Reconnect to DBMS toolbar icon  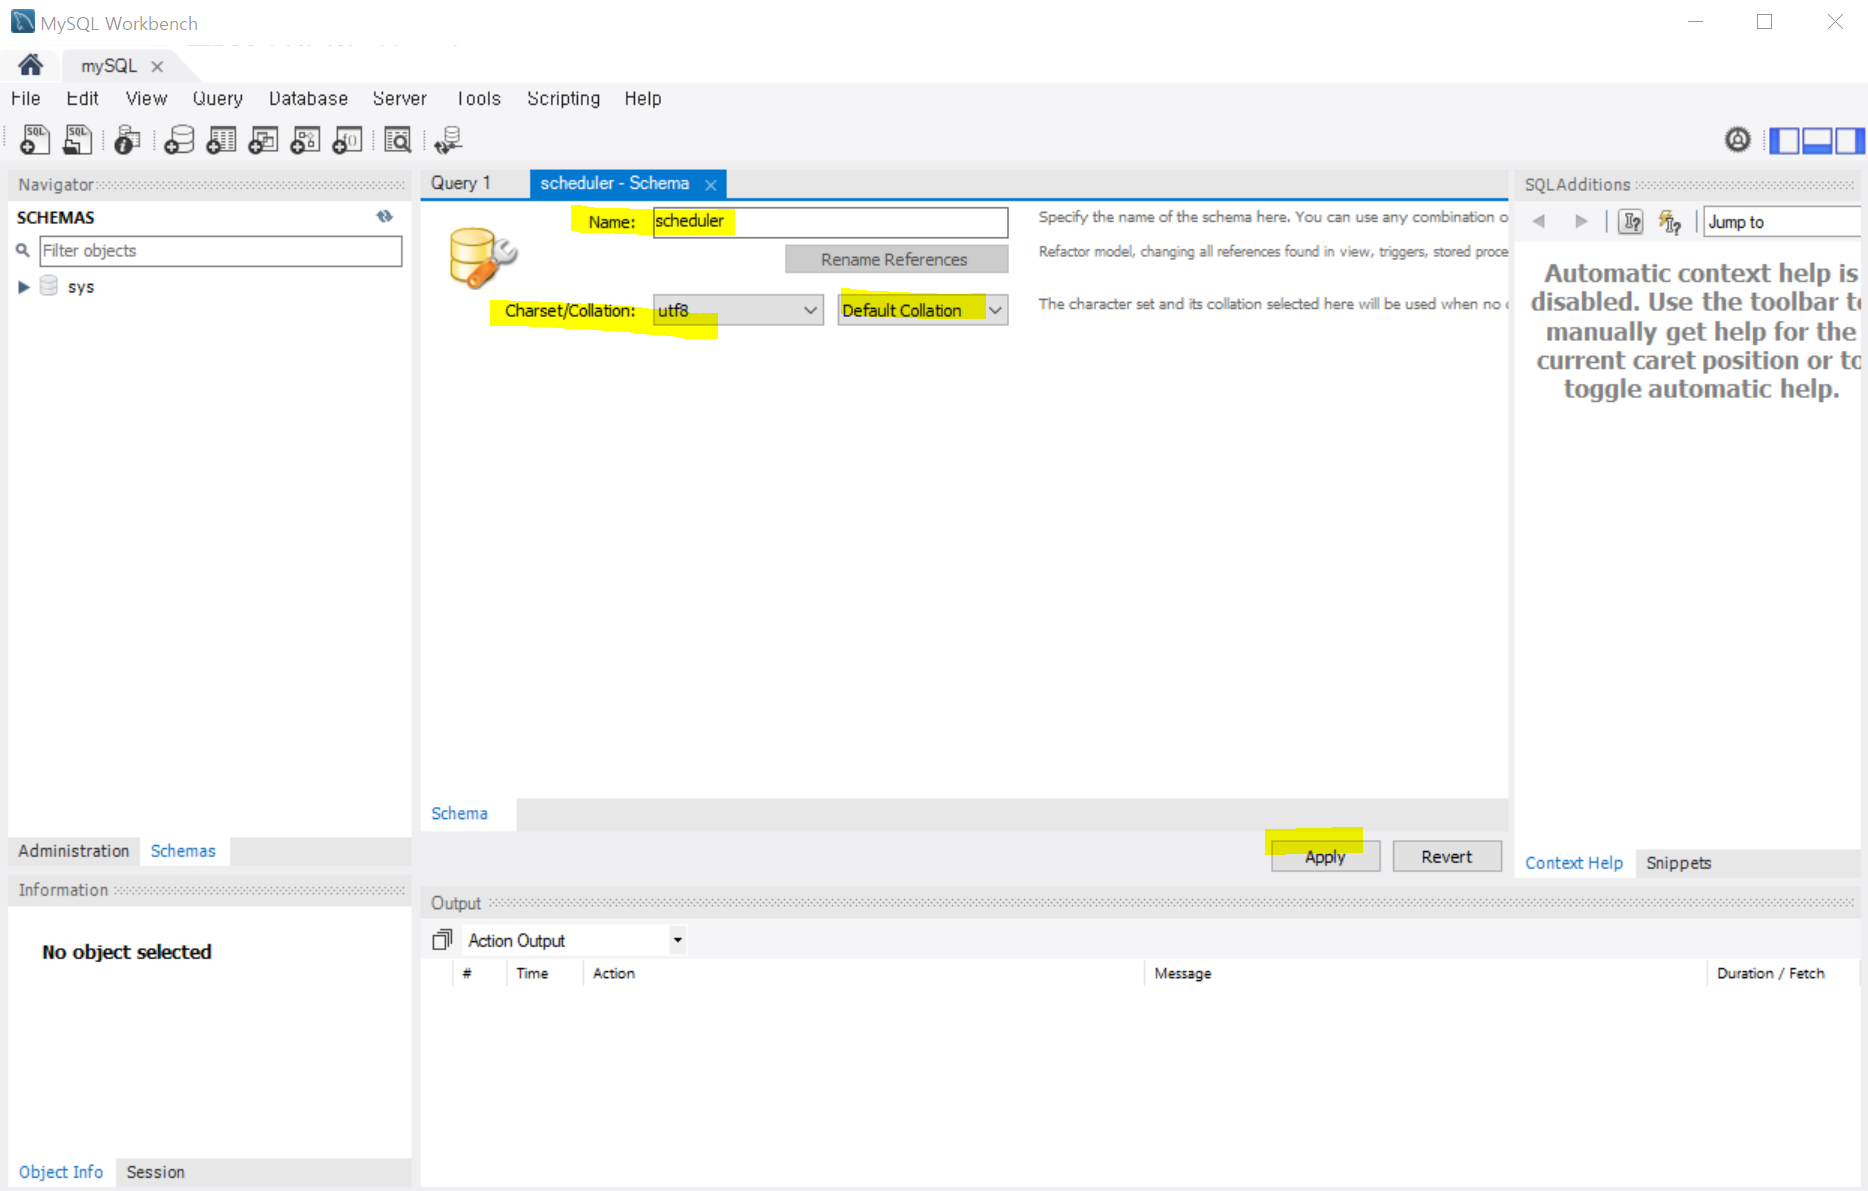pyautogui.click(x=448, y=140)
